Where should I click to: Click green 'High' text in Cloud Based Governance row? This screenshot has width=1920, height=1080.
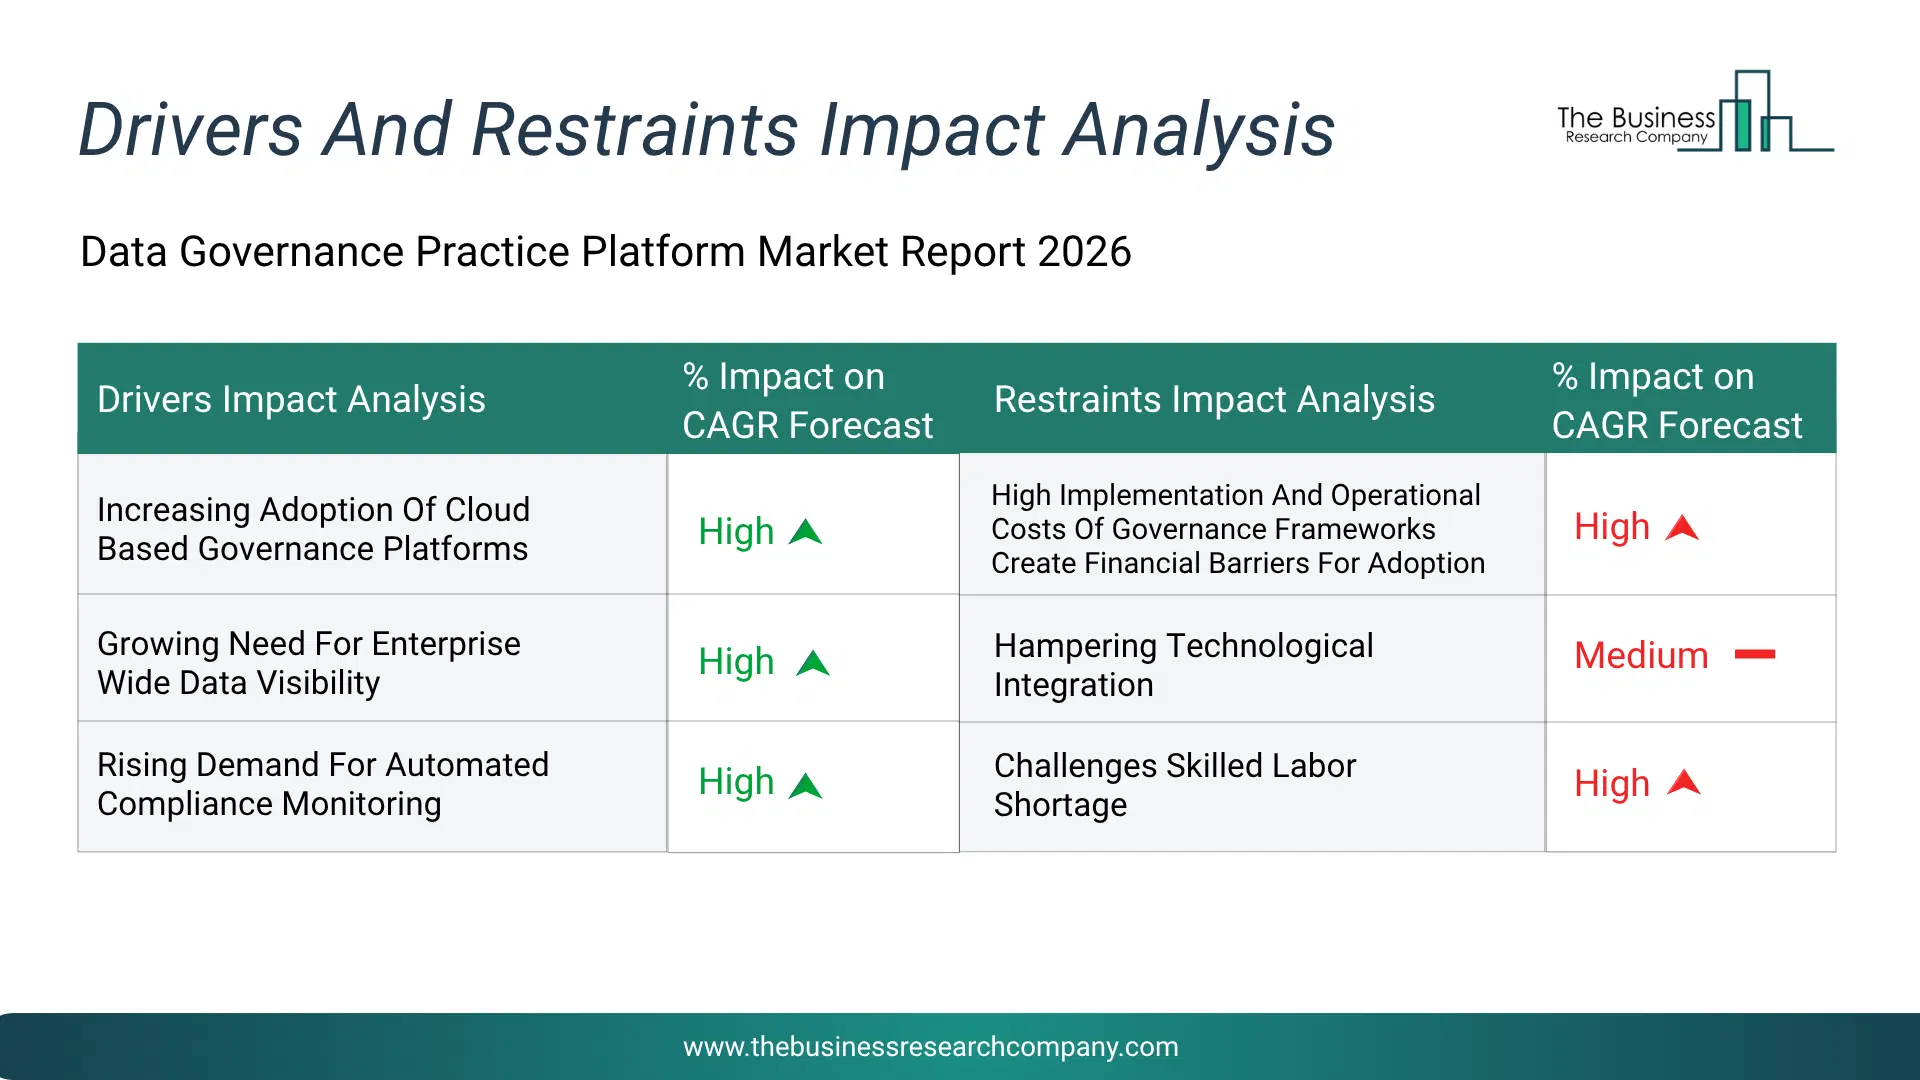pyautogui.click(x=736, y=532)
